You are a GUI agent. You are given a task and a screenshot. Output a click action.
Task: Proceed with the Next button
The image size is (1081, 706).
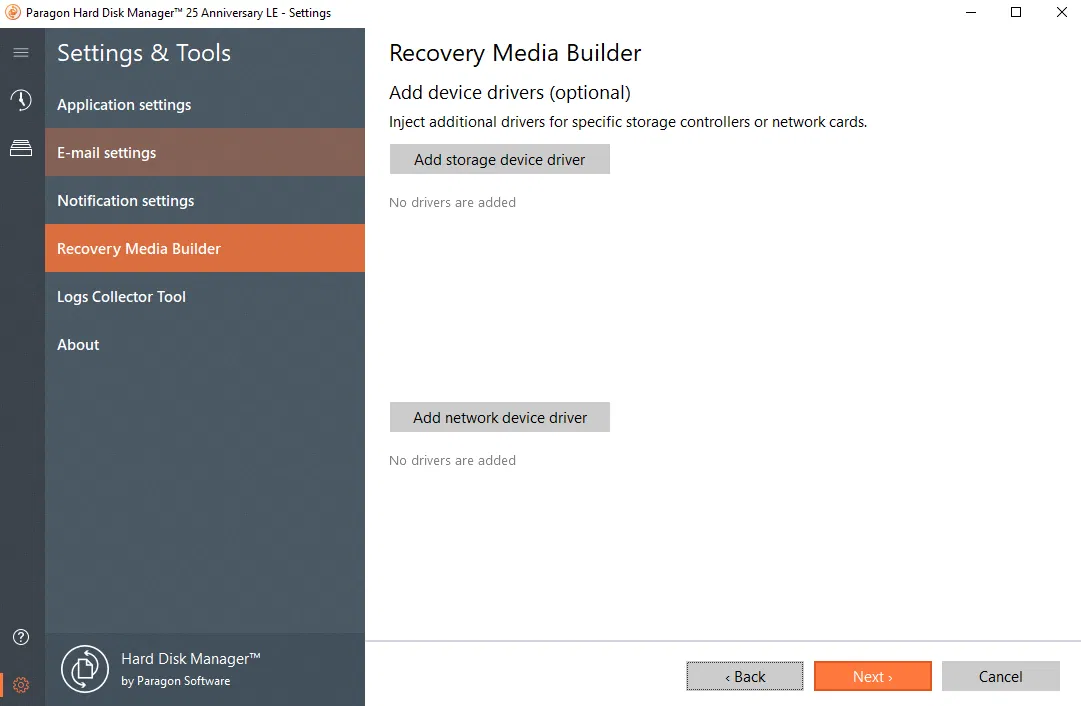pos(873,676)
